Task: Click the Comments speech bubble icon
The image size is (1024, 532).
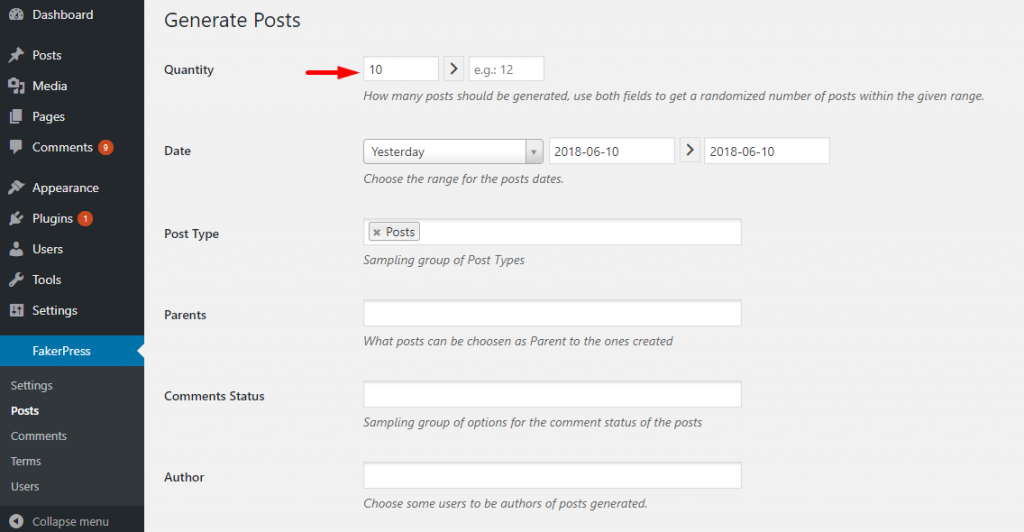Action: (x=16, y=147)
